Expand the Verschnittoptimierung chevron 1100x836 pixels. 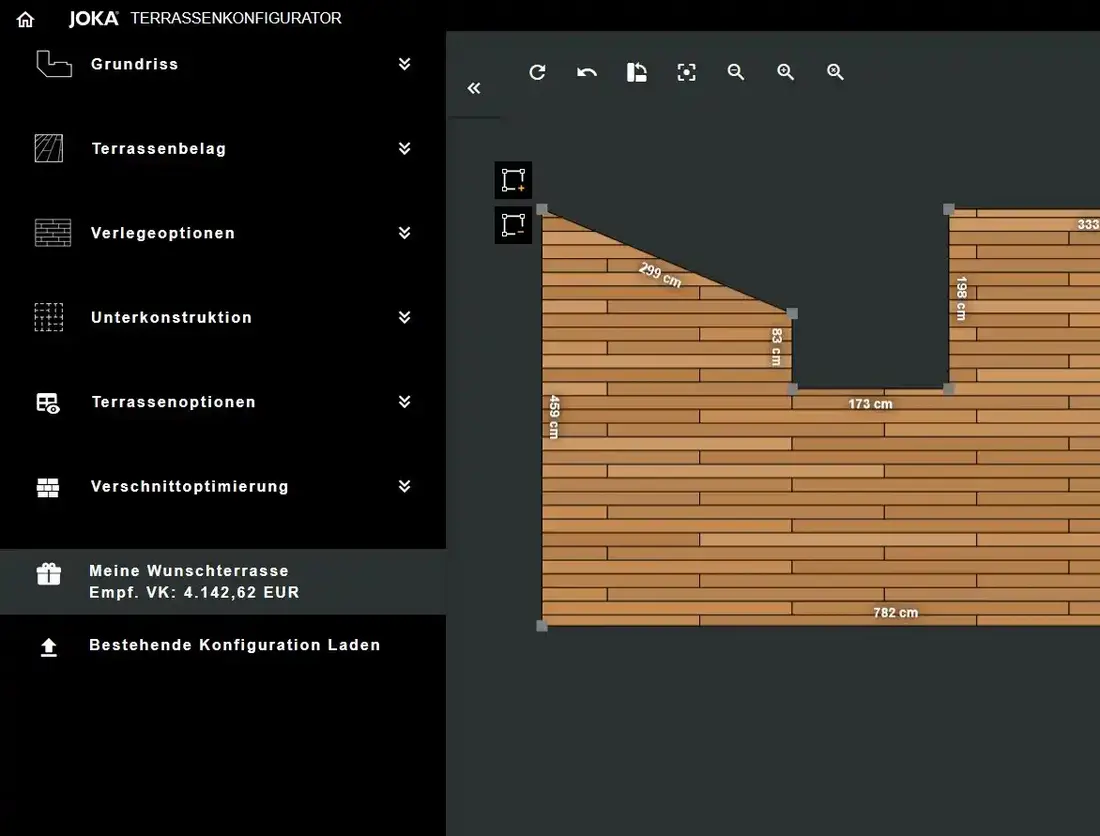404,486
